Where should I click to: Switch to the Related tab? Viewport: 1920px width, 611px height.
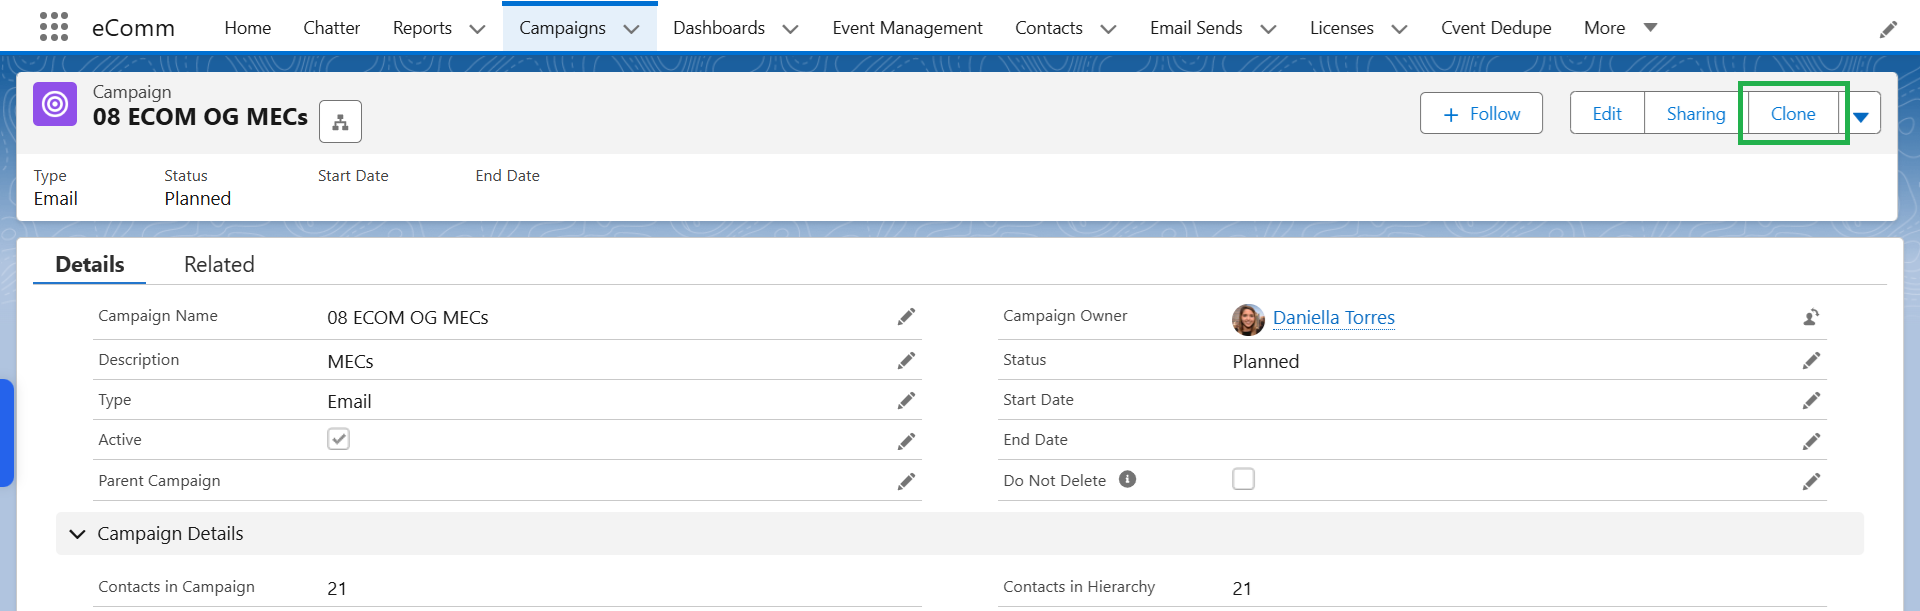219,264
